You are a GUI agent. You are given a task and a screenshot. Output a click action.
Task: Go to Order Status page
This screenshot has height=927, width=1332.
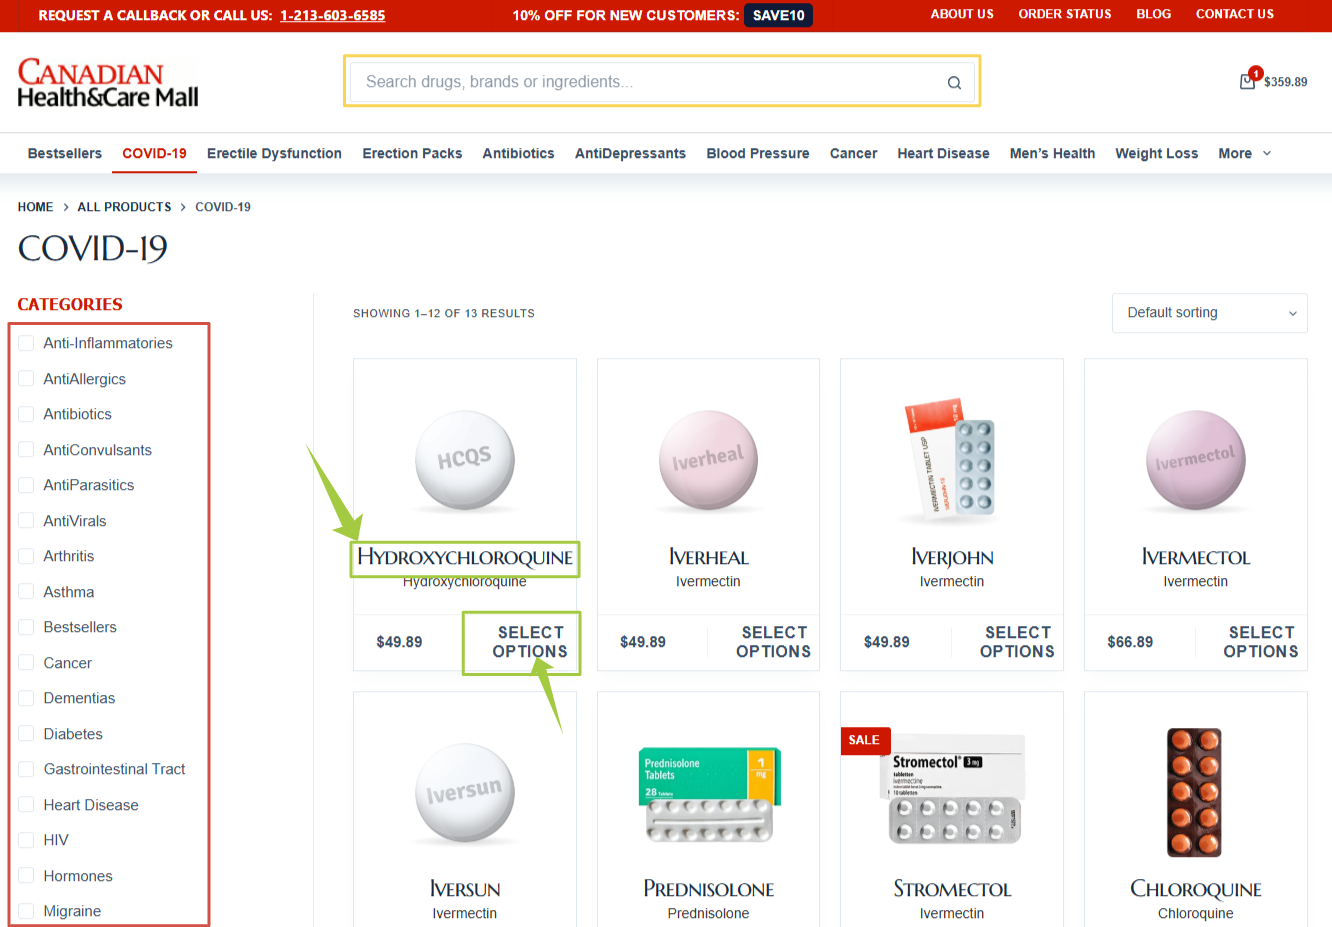[1065, 14]
